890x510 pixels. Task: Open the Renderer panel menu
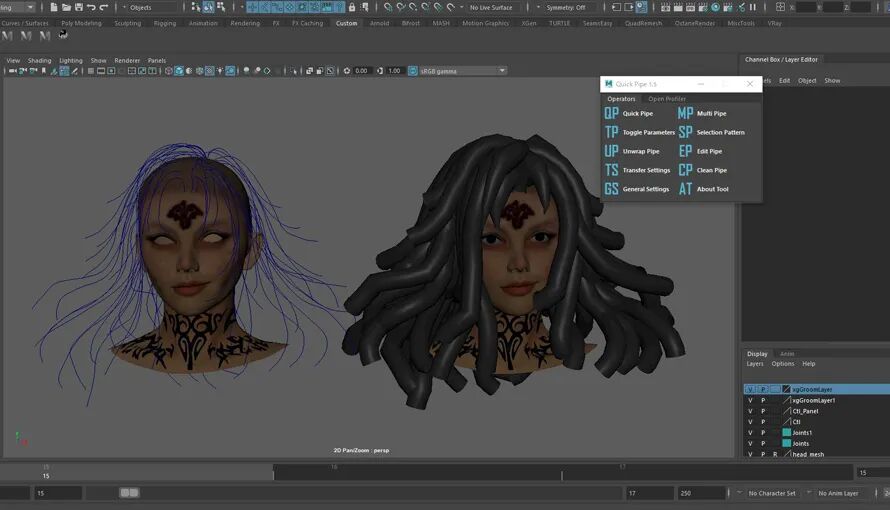127,60
